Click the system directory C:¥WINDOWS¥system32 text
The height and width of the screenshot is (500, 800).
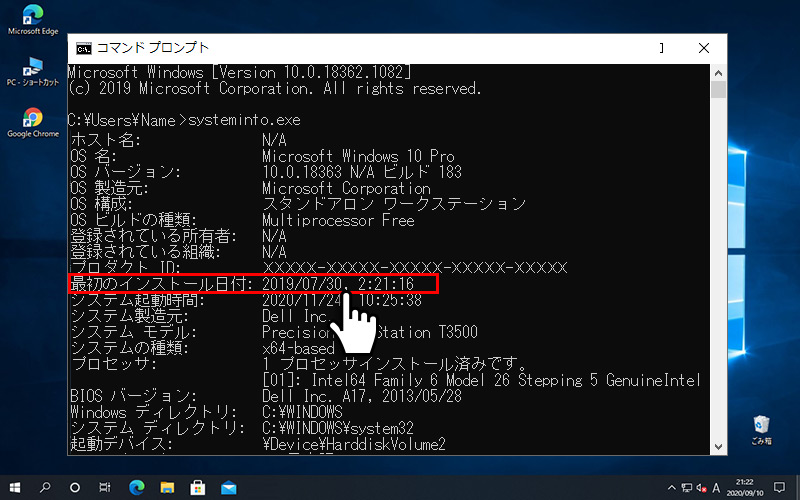(x=338, y=428)
